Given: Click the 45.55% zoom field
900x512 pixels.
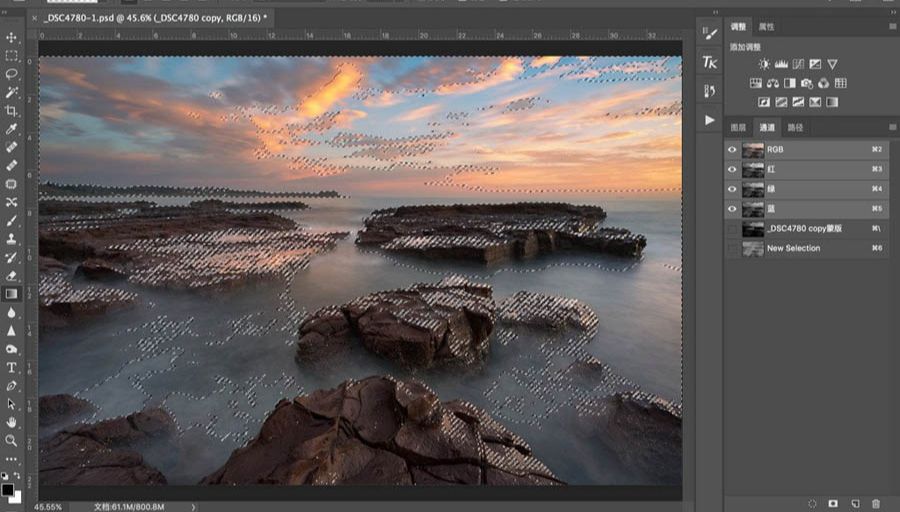Looking at the screenshot, I should coord(47,507).
